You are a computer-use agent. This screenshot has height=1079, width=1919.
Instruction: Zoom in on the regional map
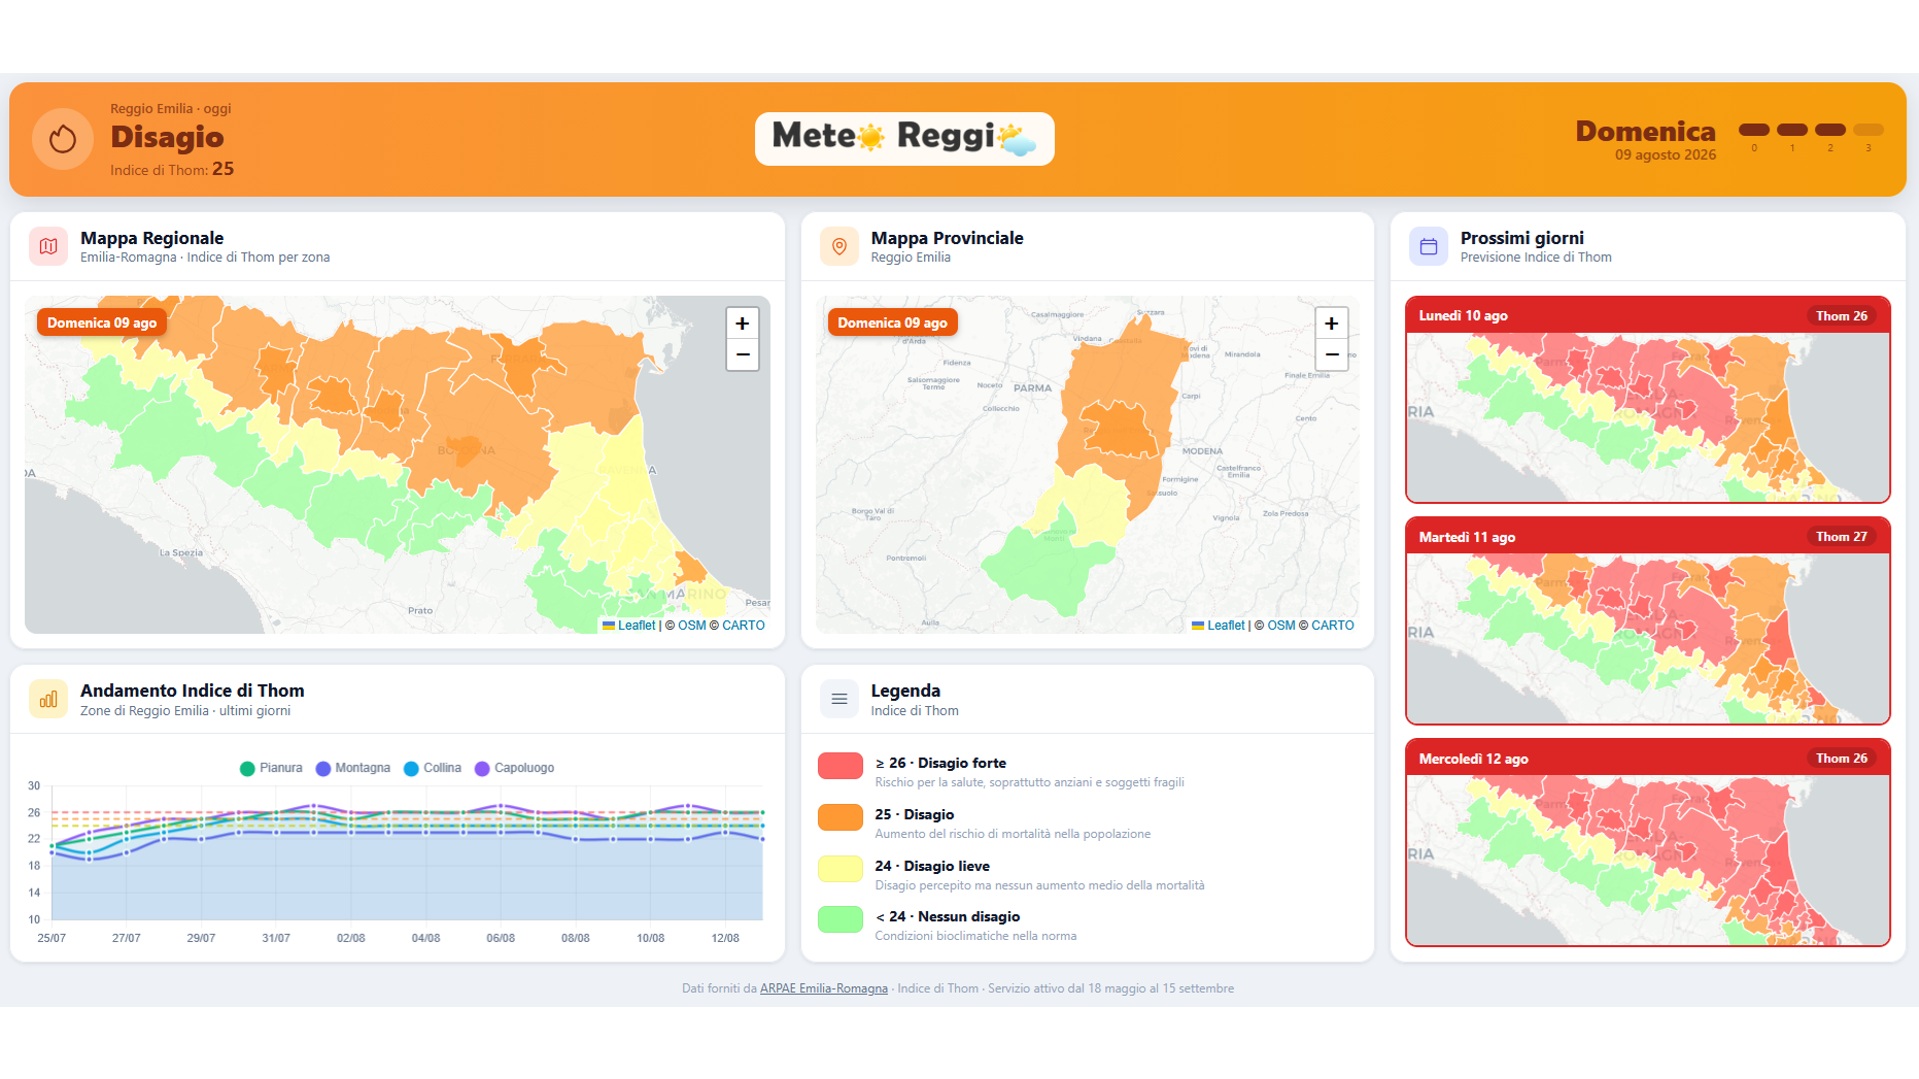tap(742, 323)
